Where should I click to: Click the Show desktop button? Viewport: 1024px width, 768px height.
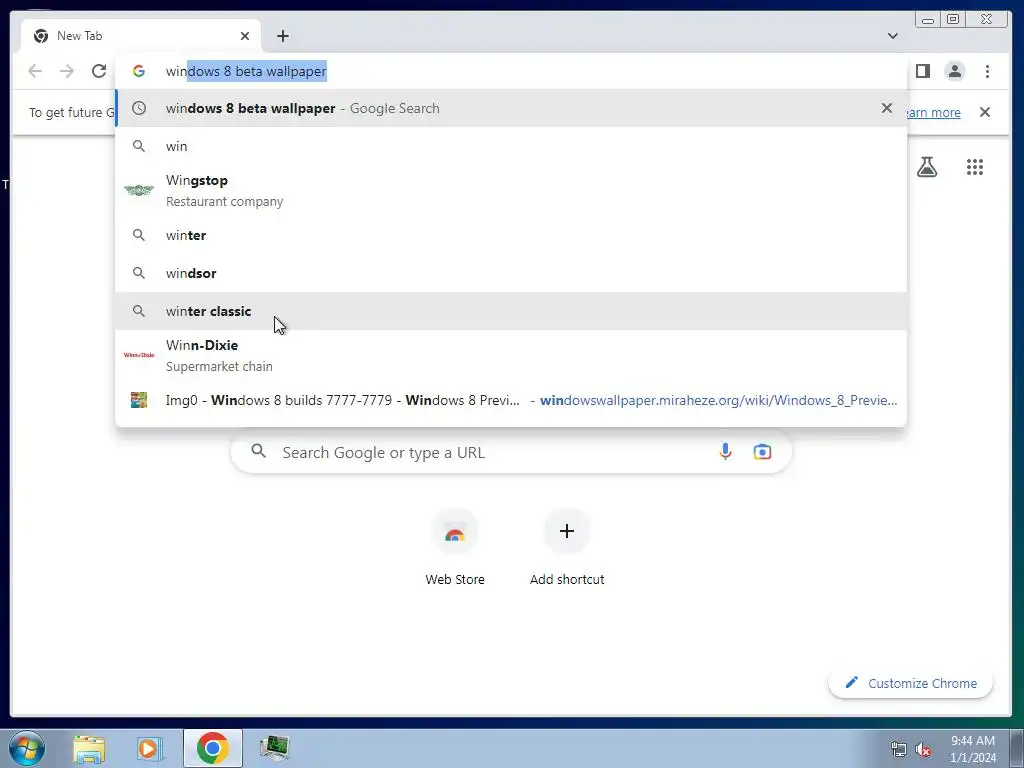pos(1017,748)
